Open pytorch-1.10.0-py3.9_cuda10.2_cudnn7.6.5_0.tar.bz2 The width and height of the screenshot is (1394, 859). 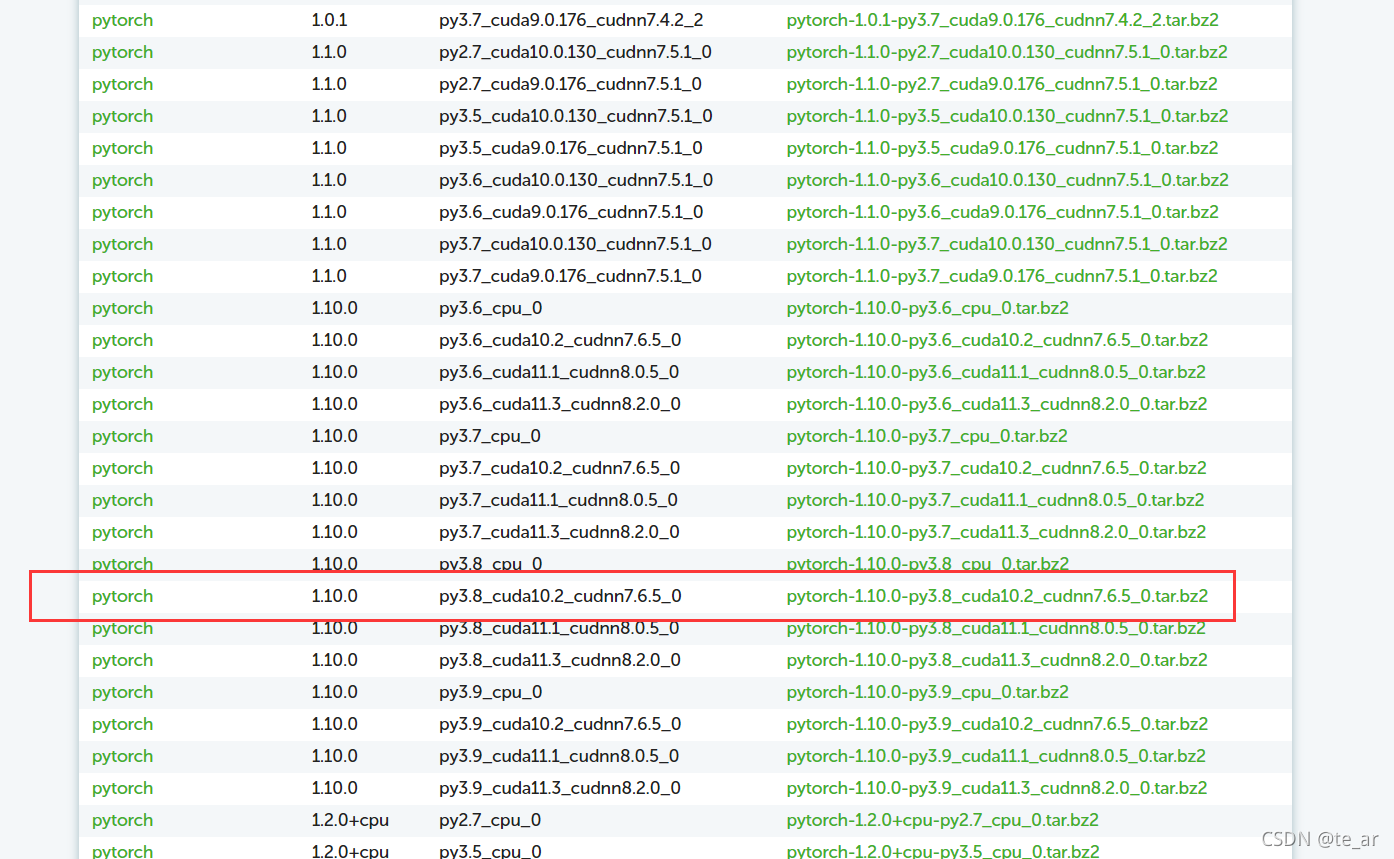click(997, 724)
